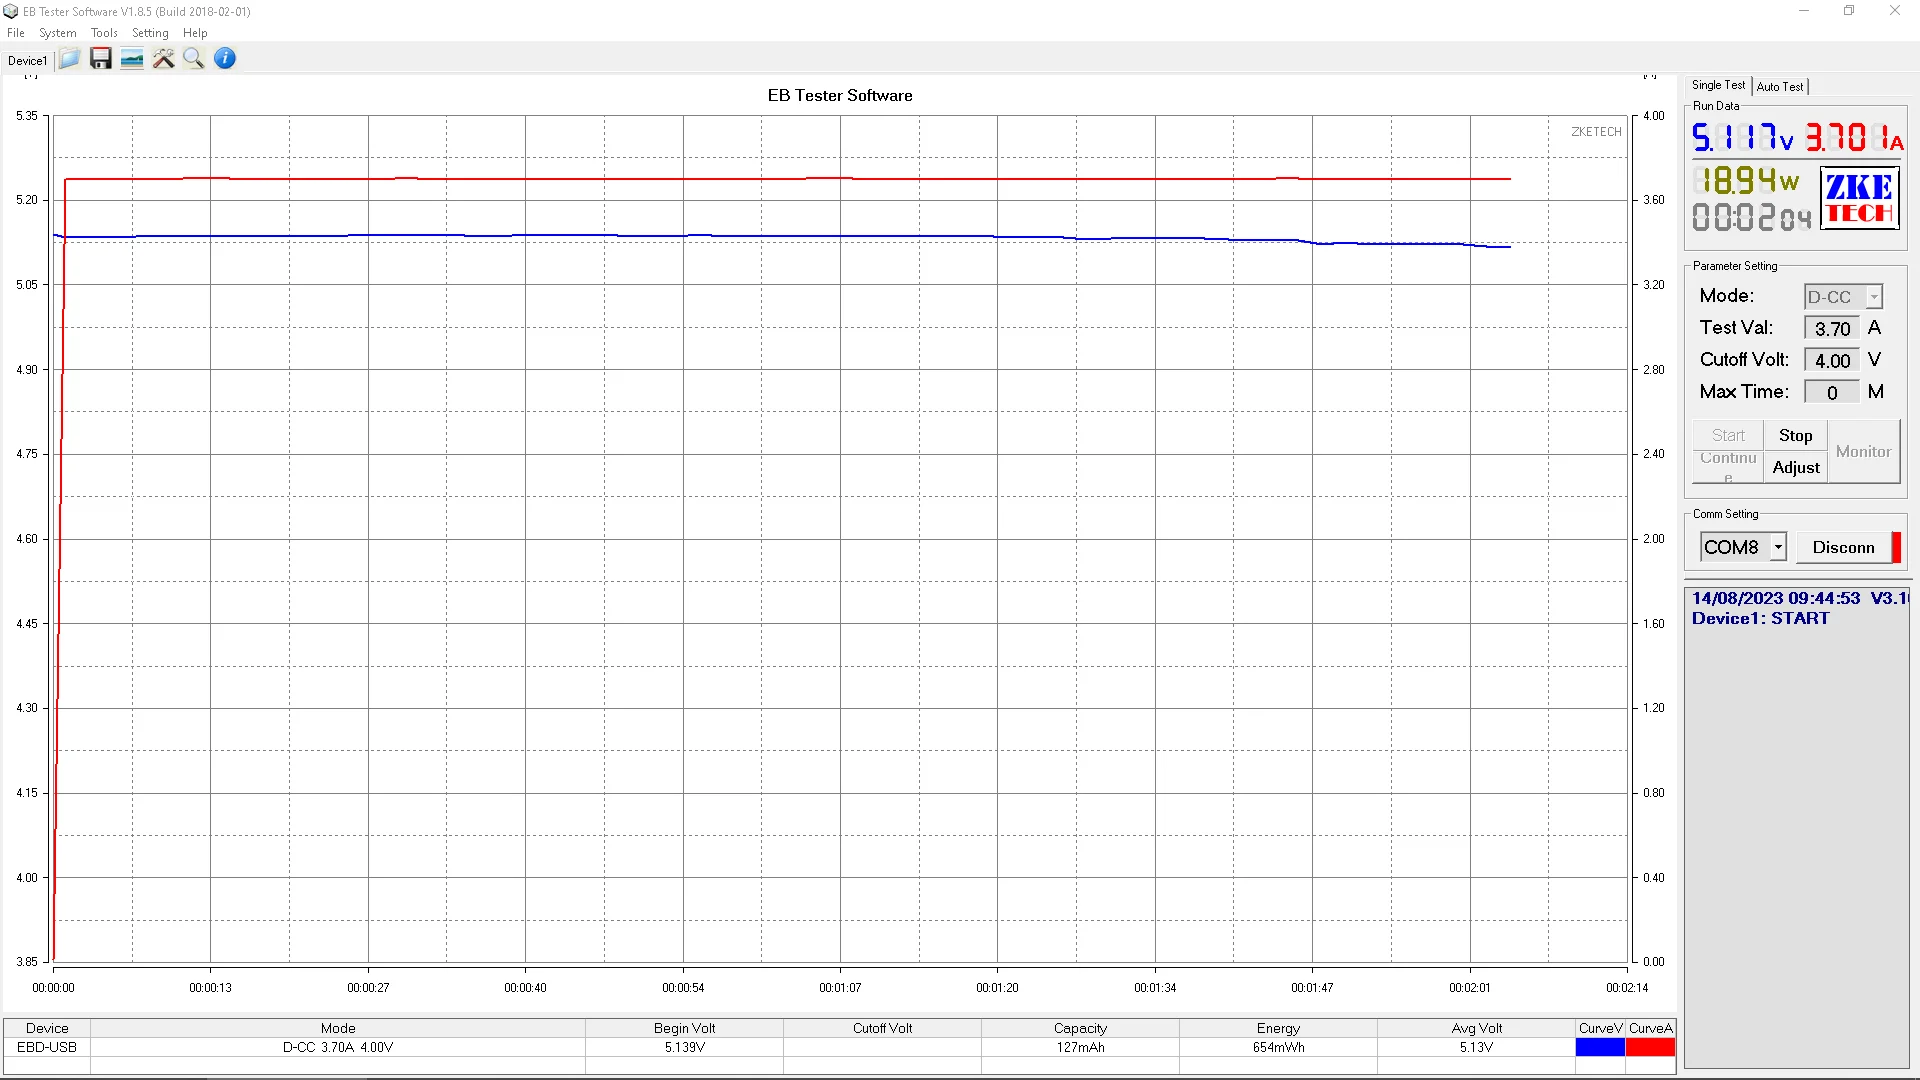Click the Cutoff Volt input field
Image resolution: width=1920 pixels, height=1080 pixels.
1832,361
